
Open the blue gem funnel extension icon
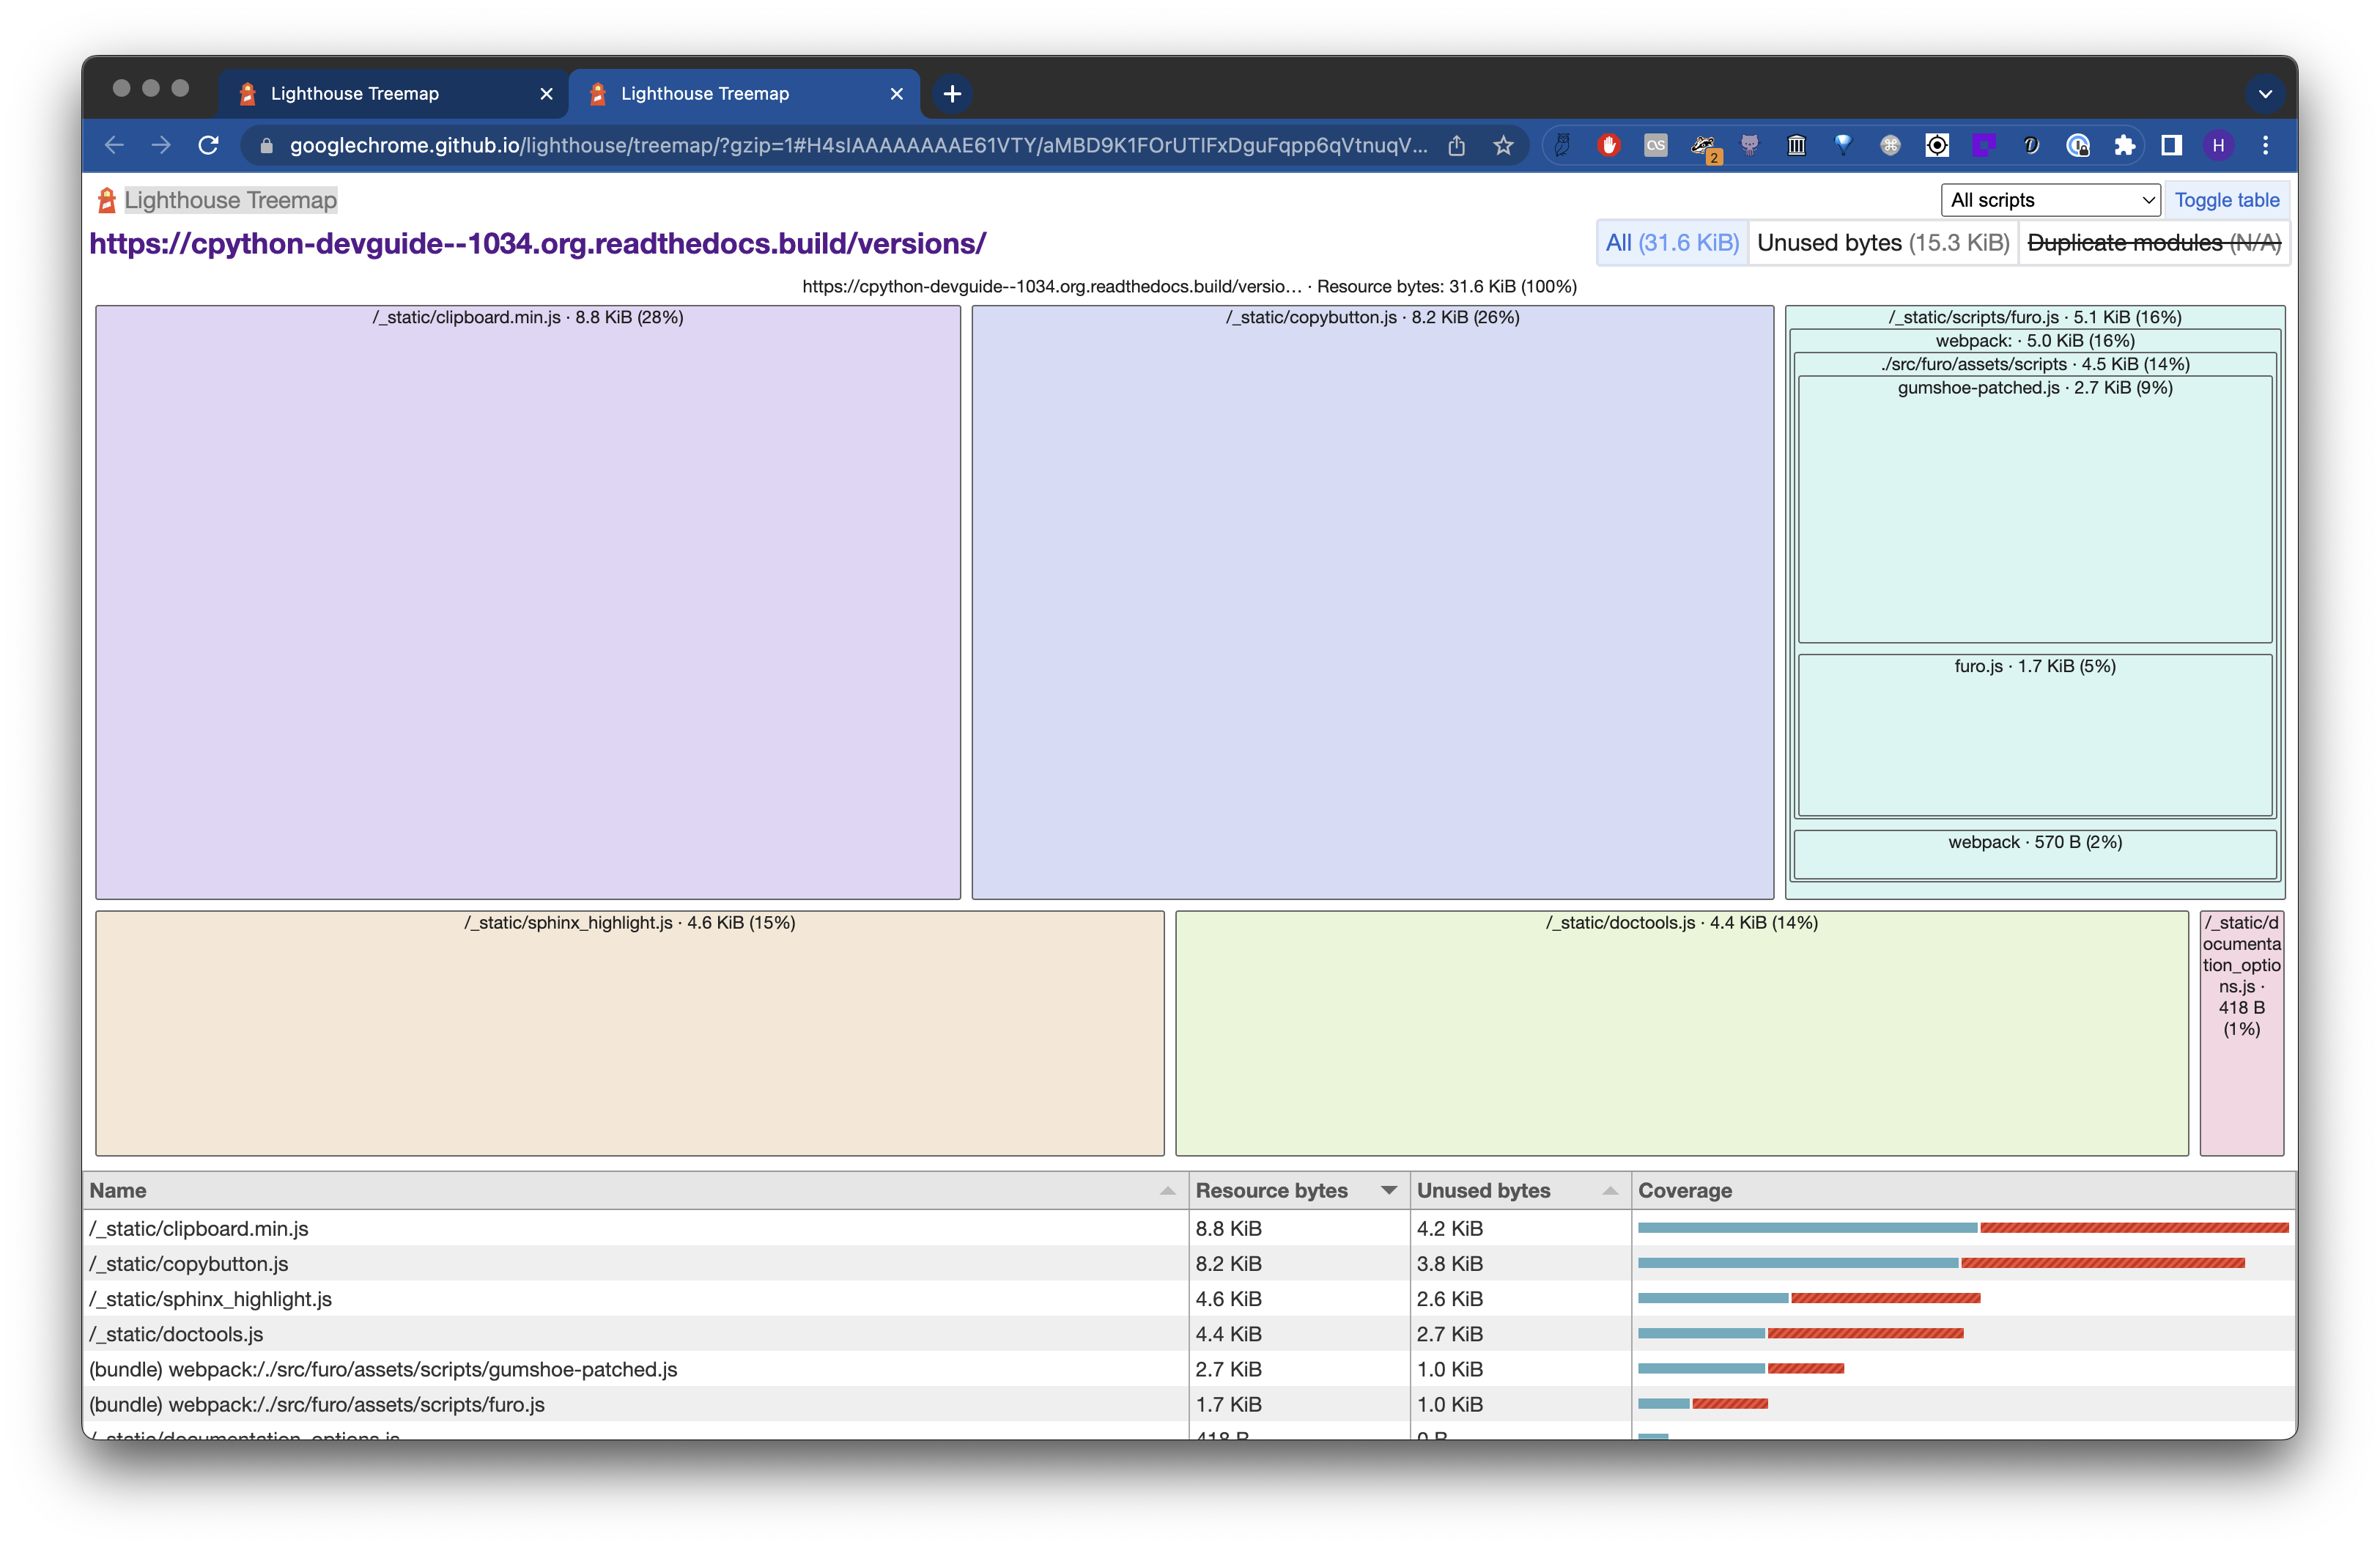click(x=1843, y=146)
